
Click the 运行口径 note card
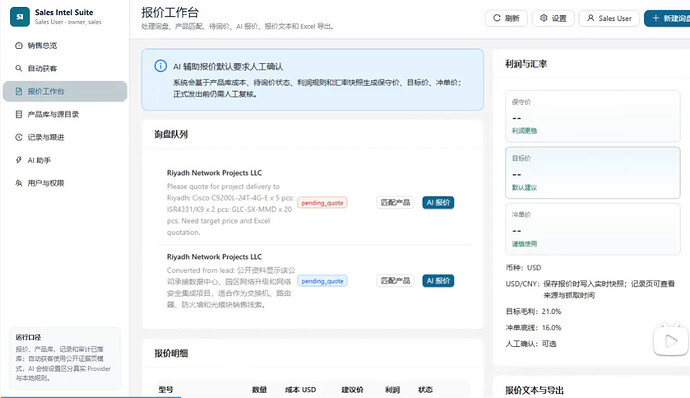[x=65, y=357]
